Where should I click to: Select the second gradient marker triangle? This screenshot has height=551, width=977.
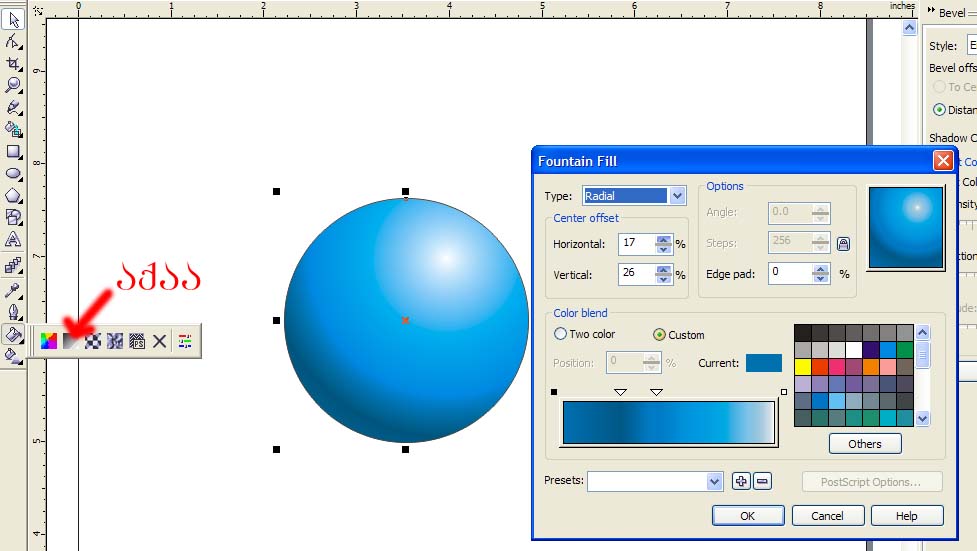tap(656, 392)
